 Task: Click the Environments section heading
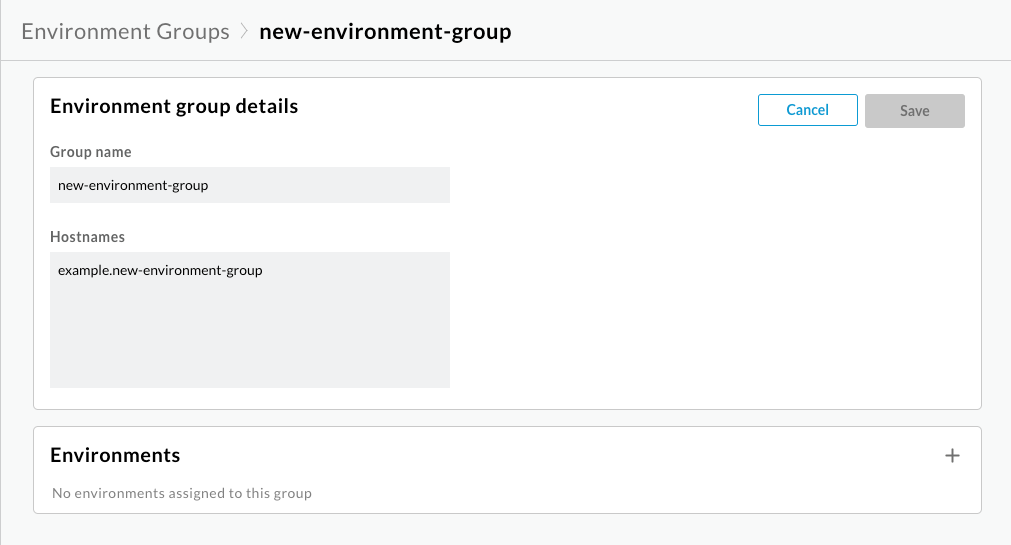coord(115,456)
